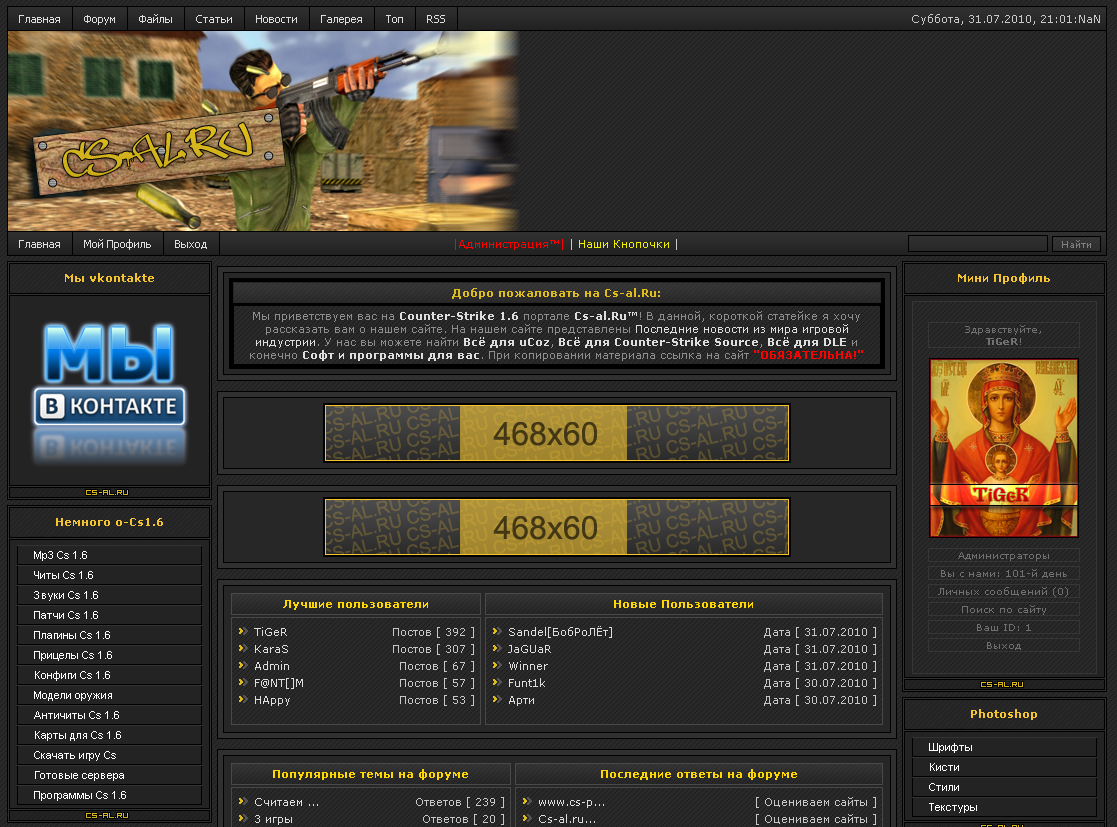Open Конфиги Cs 1.6 category
The height and width of the screenshot is (827, 1117).
click(110, 675)
